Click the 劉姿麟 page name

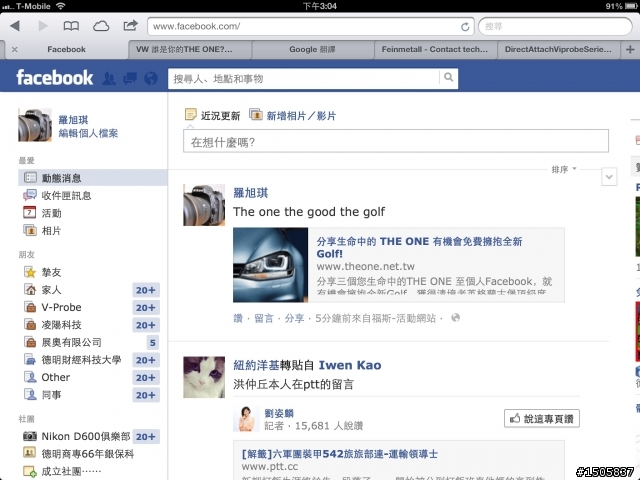point(279,413)
